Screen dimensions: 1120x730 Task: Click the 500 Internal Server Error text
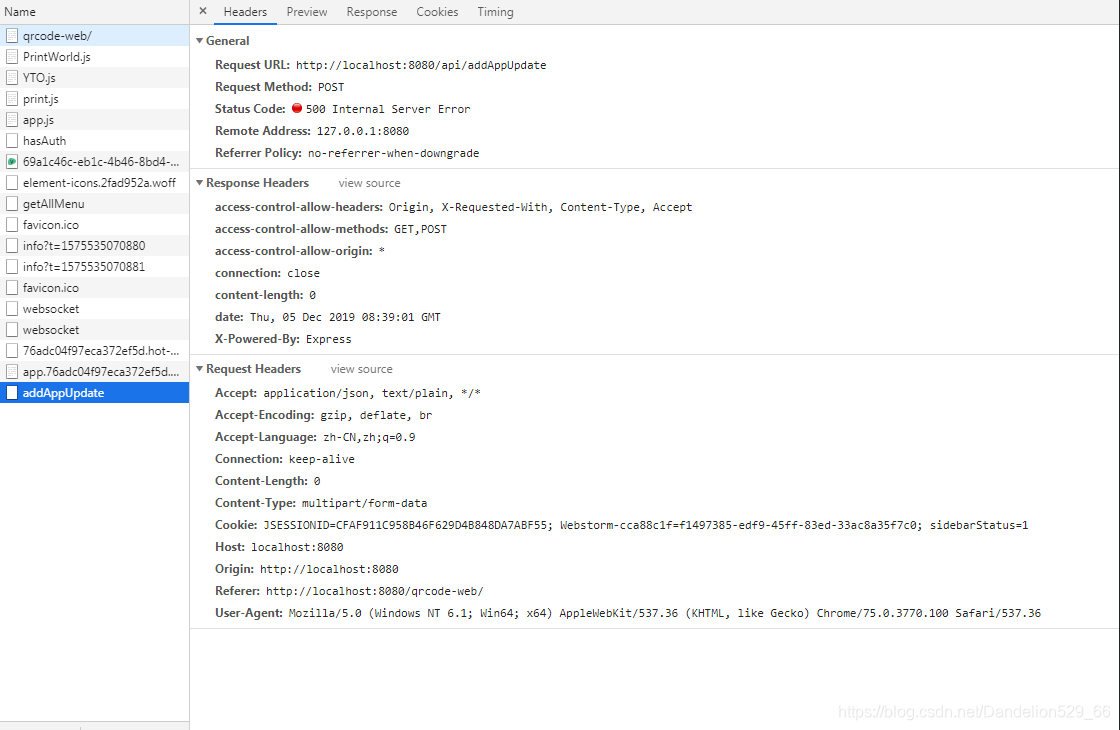click(388, 109)
